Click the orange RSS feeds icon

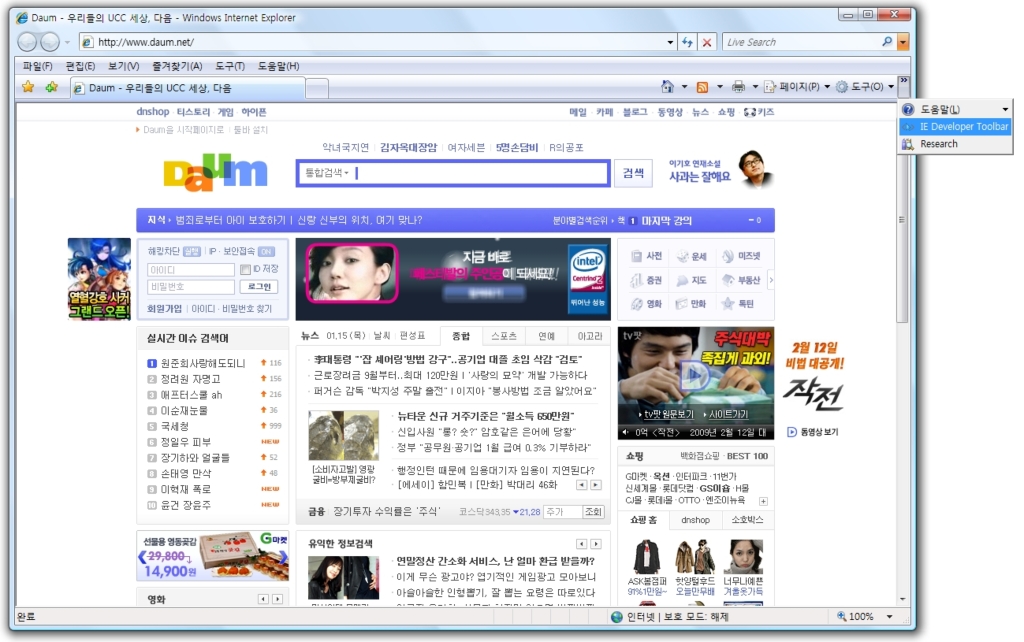tap(702, 87)
